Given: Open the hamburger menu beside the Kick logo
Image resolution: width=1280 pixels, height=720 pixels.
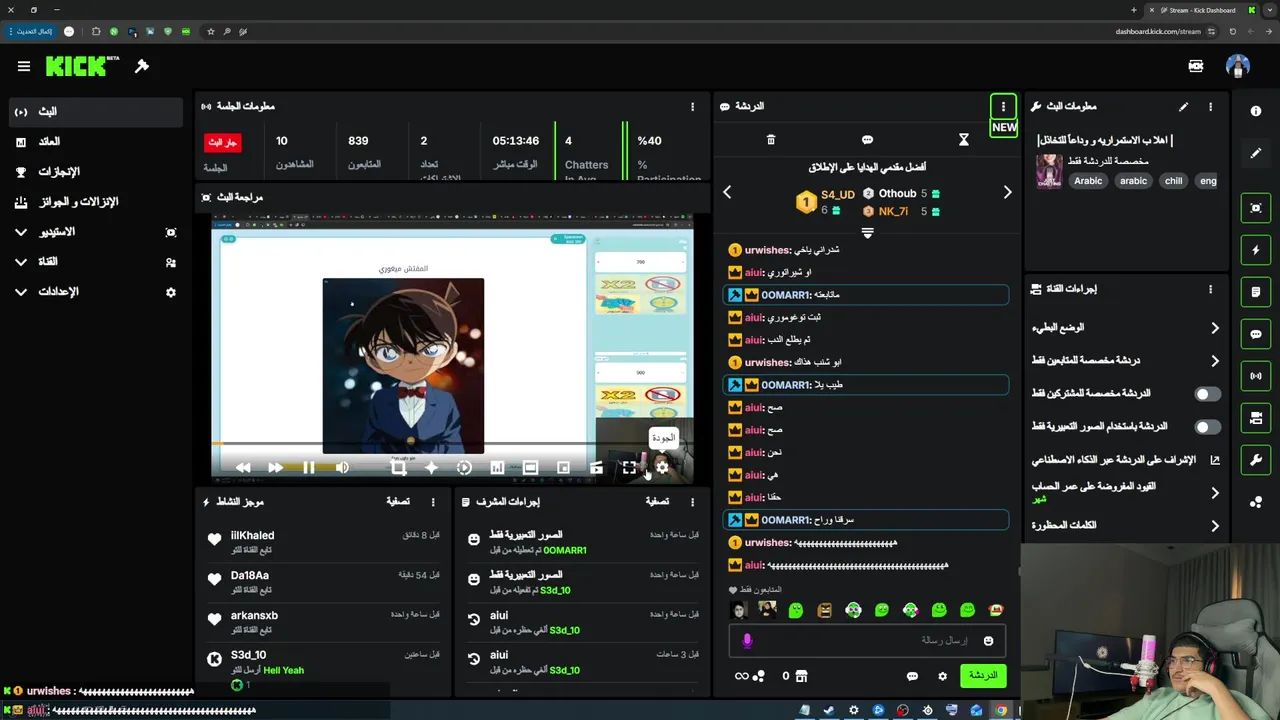Looking at the screenshot, I should click(24, 66).
